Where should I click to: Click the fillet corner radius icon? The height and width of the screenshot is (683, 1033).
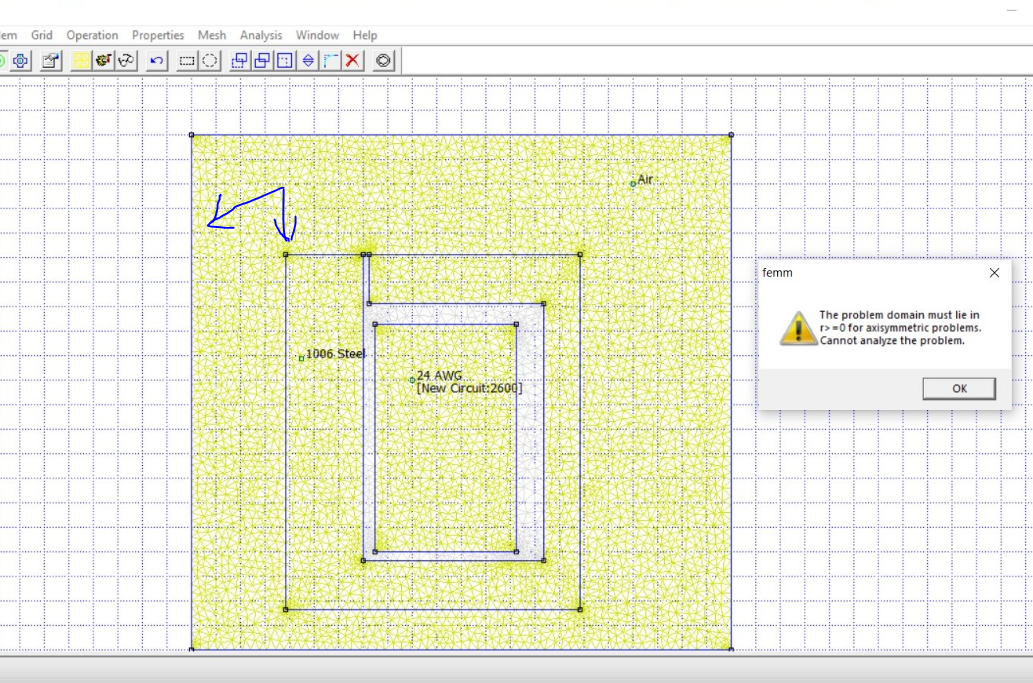click(331, 61)
